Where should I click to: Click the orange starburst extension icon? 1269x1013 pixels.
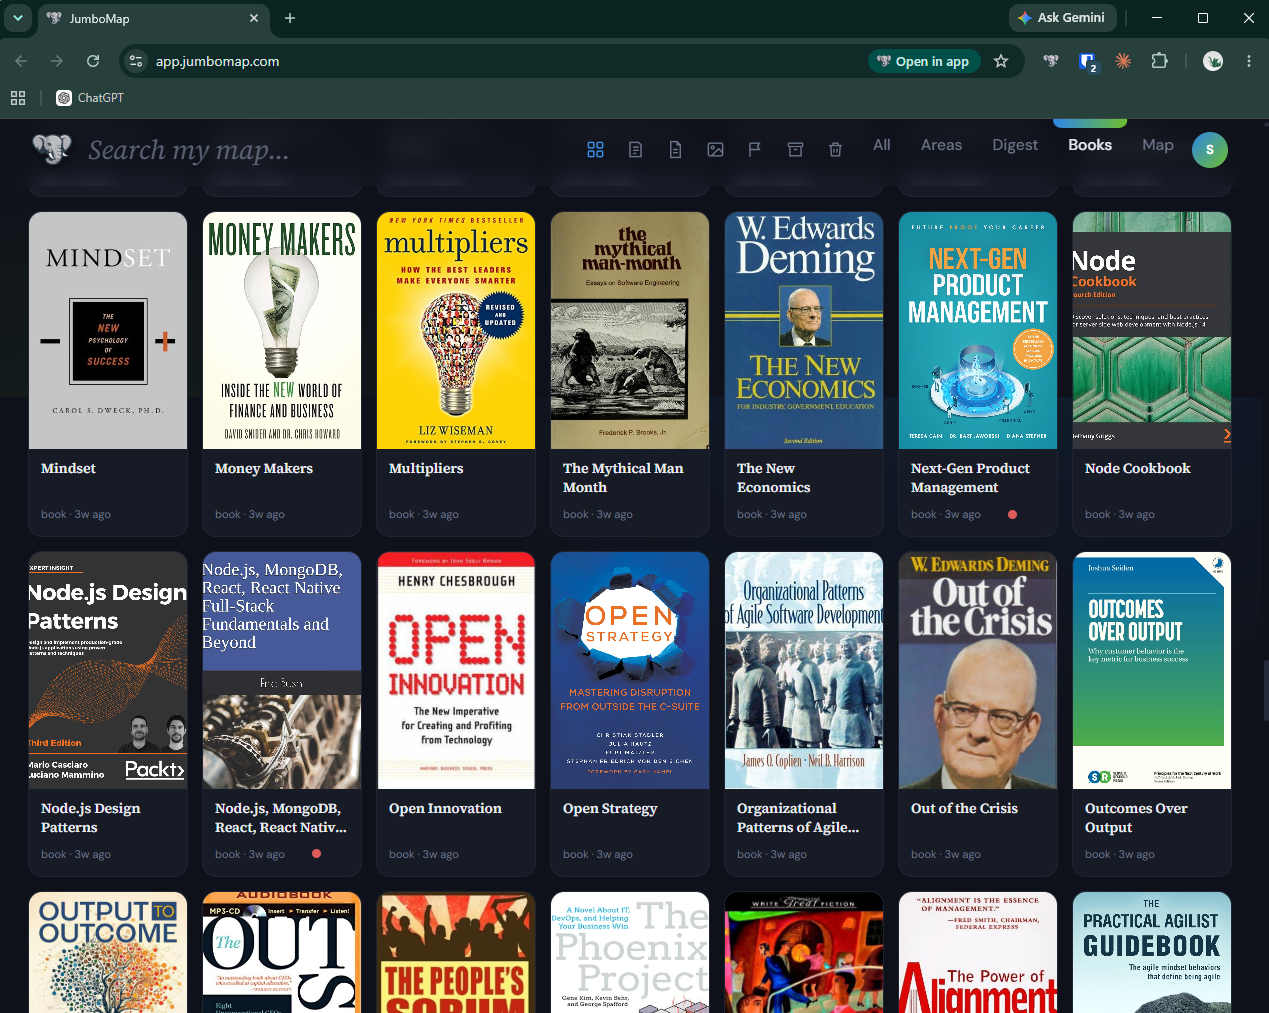pos(1123,61)
